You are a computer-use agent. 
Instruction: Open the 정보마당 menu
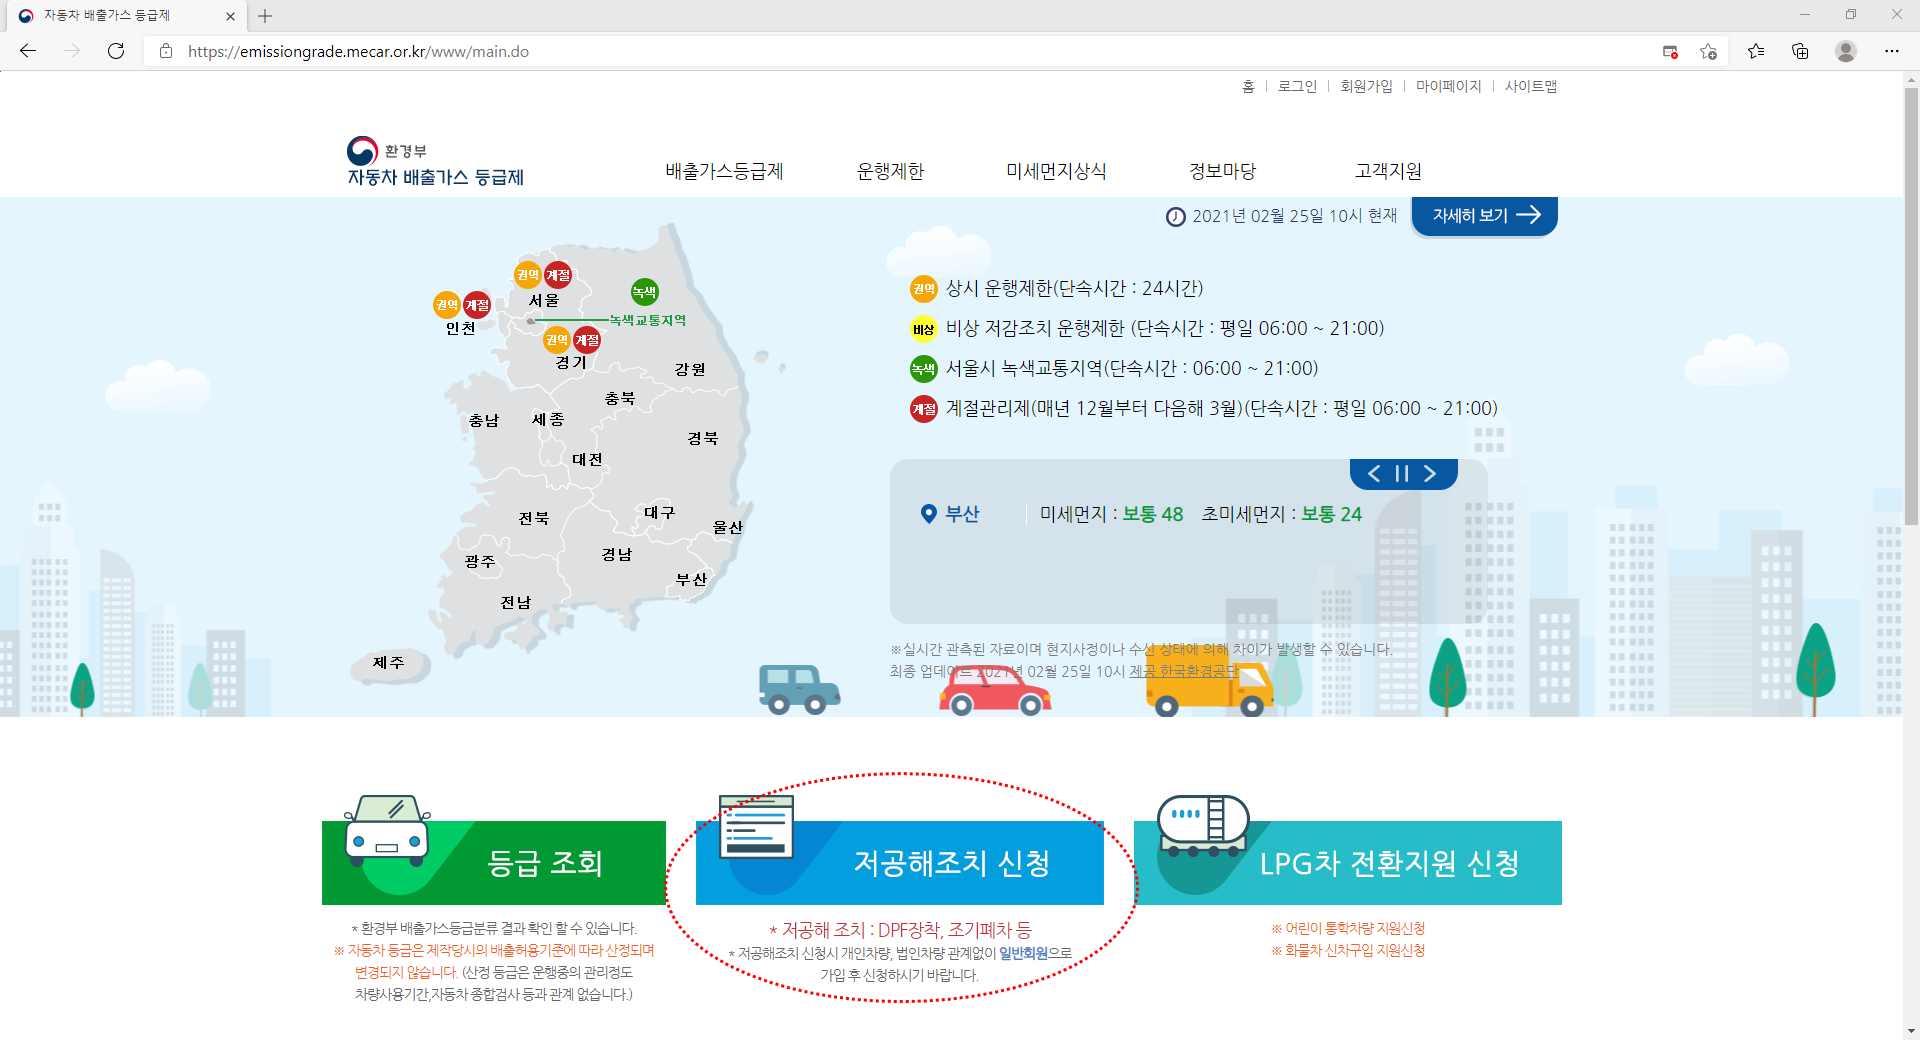(1222, 171)
